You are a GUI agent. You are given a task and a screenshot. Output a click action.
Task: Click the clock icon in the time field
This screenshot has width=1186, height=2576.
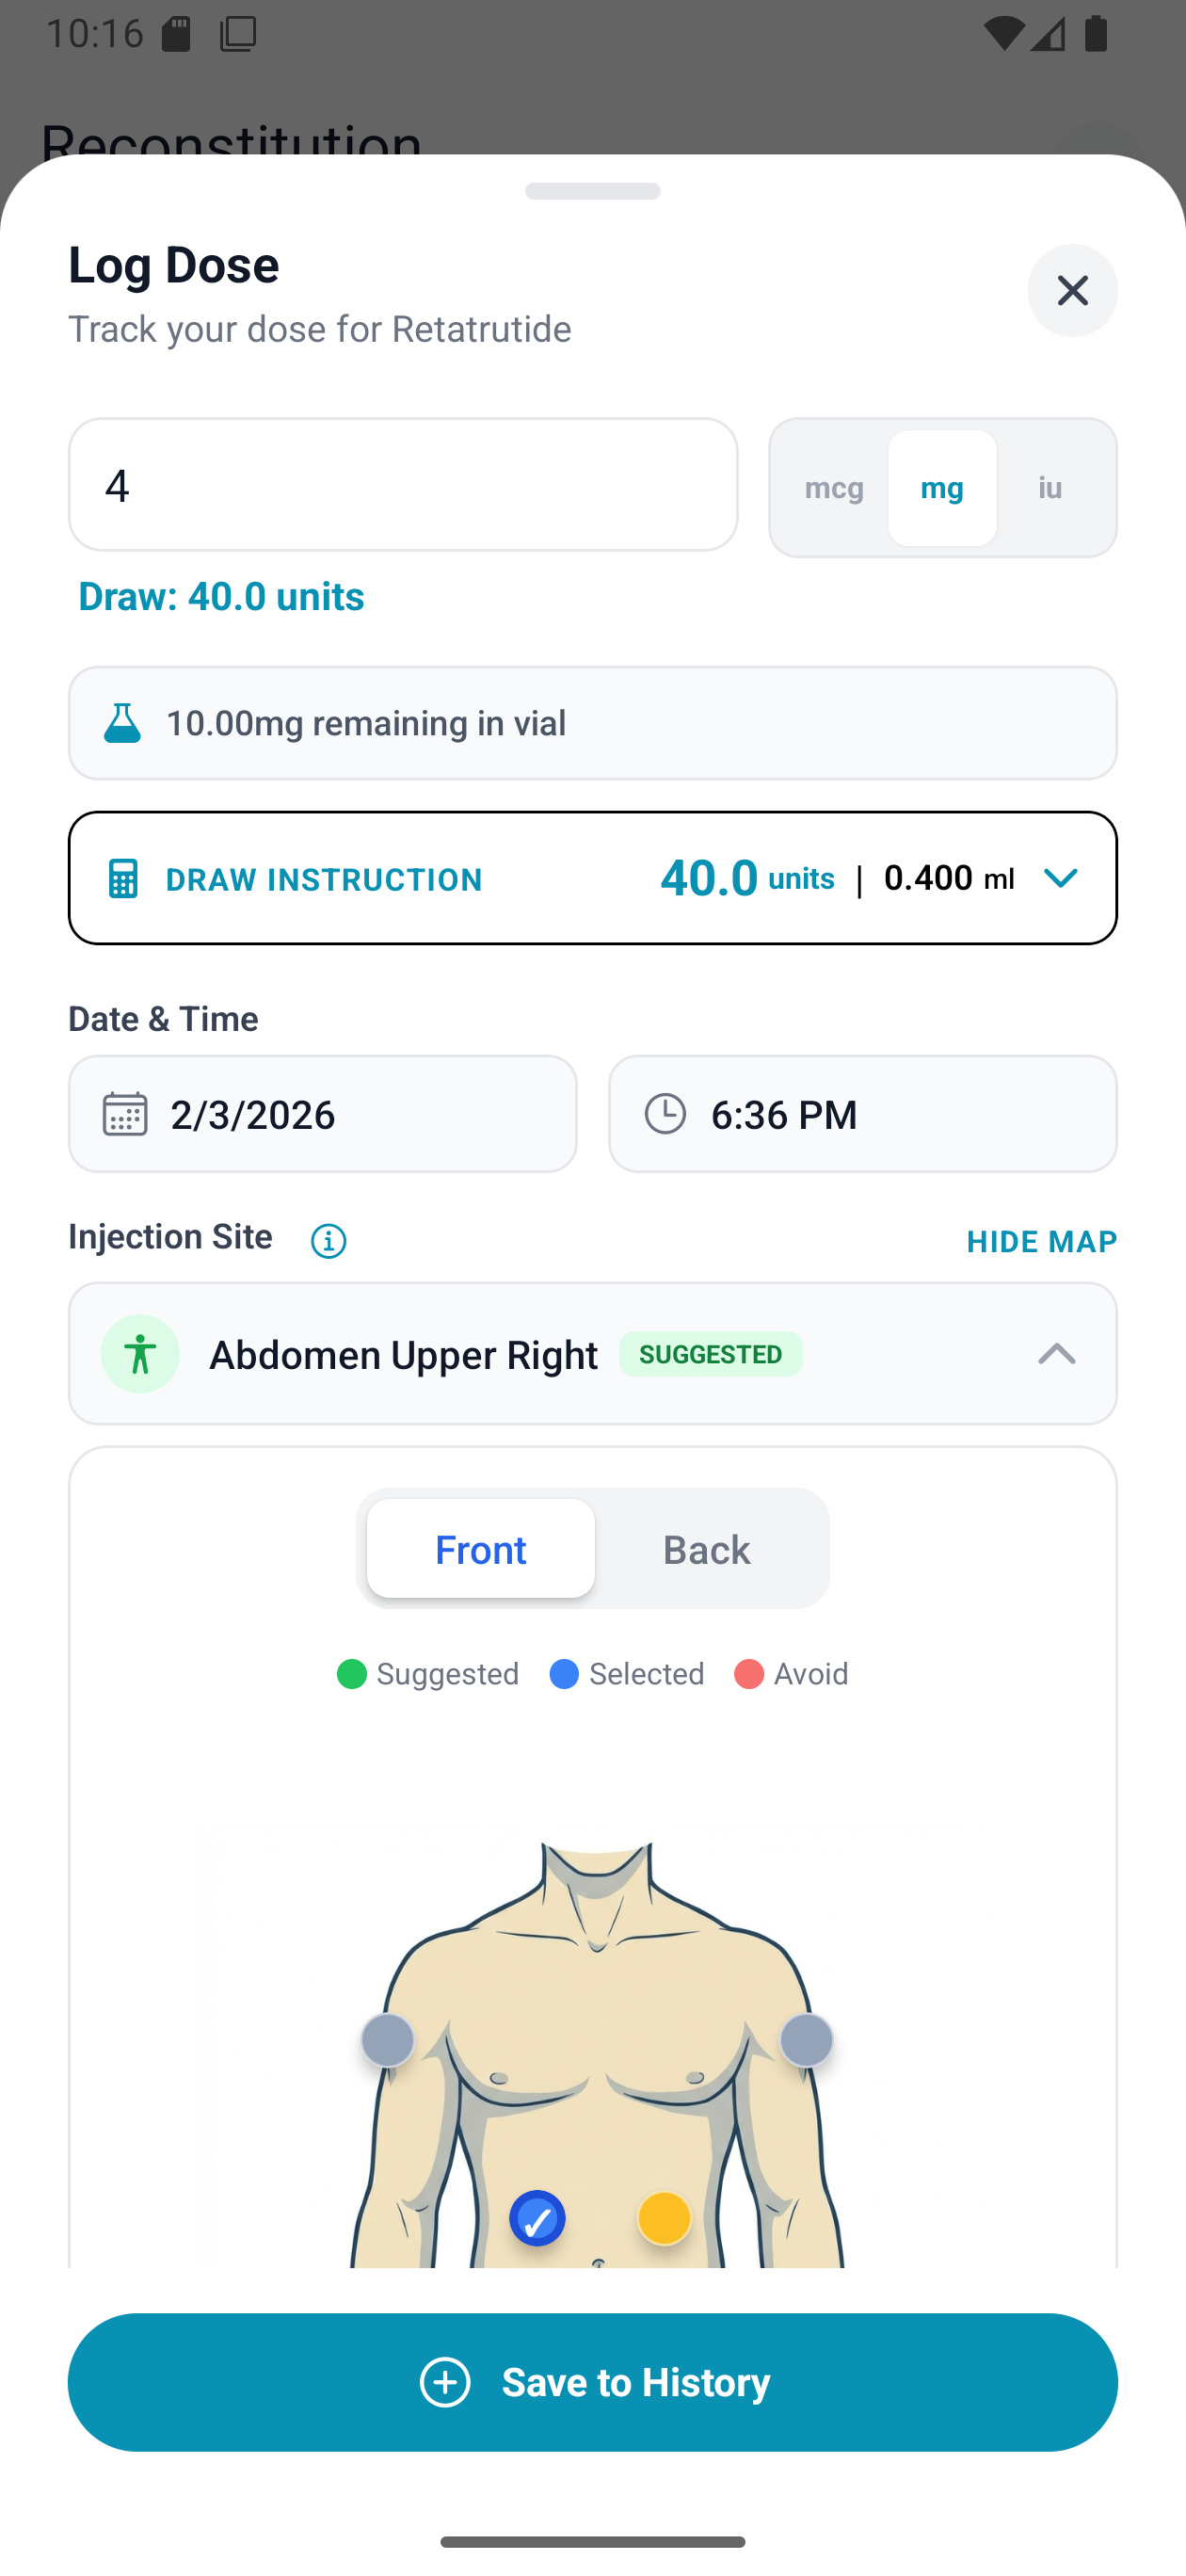(x=667, y=1113)
